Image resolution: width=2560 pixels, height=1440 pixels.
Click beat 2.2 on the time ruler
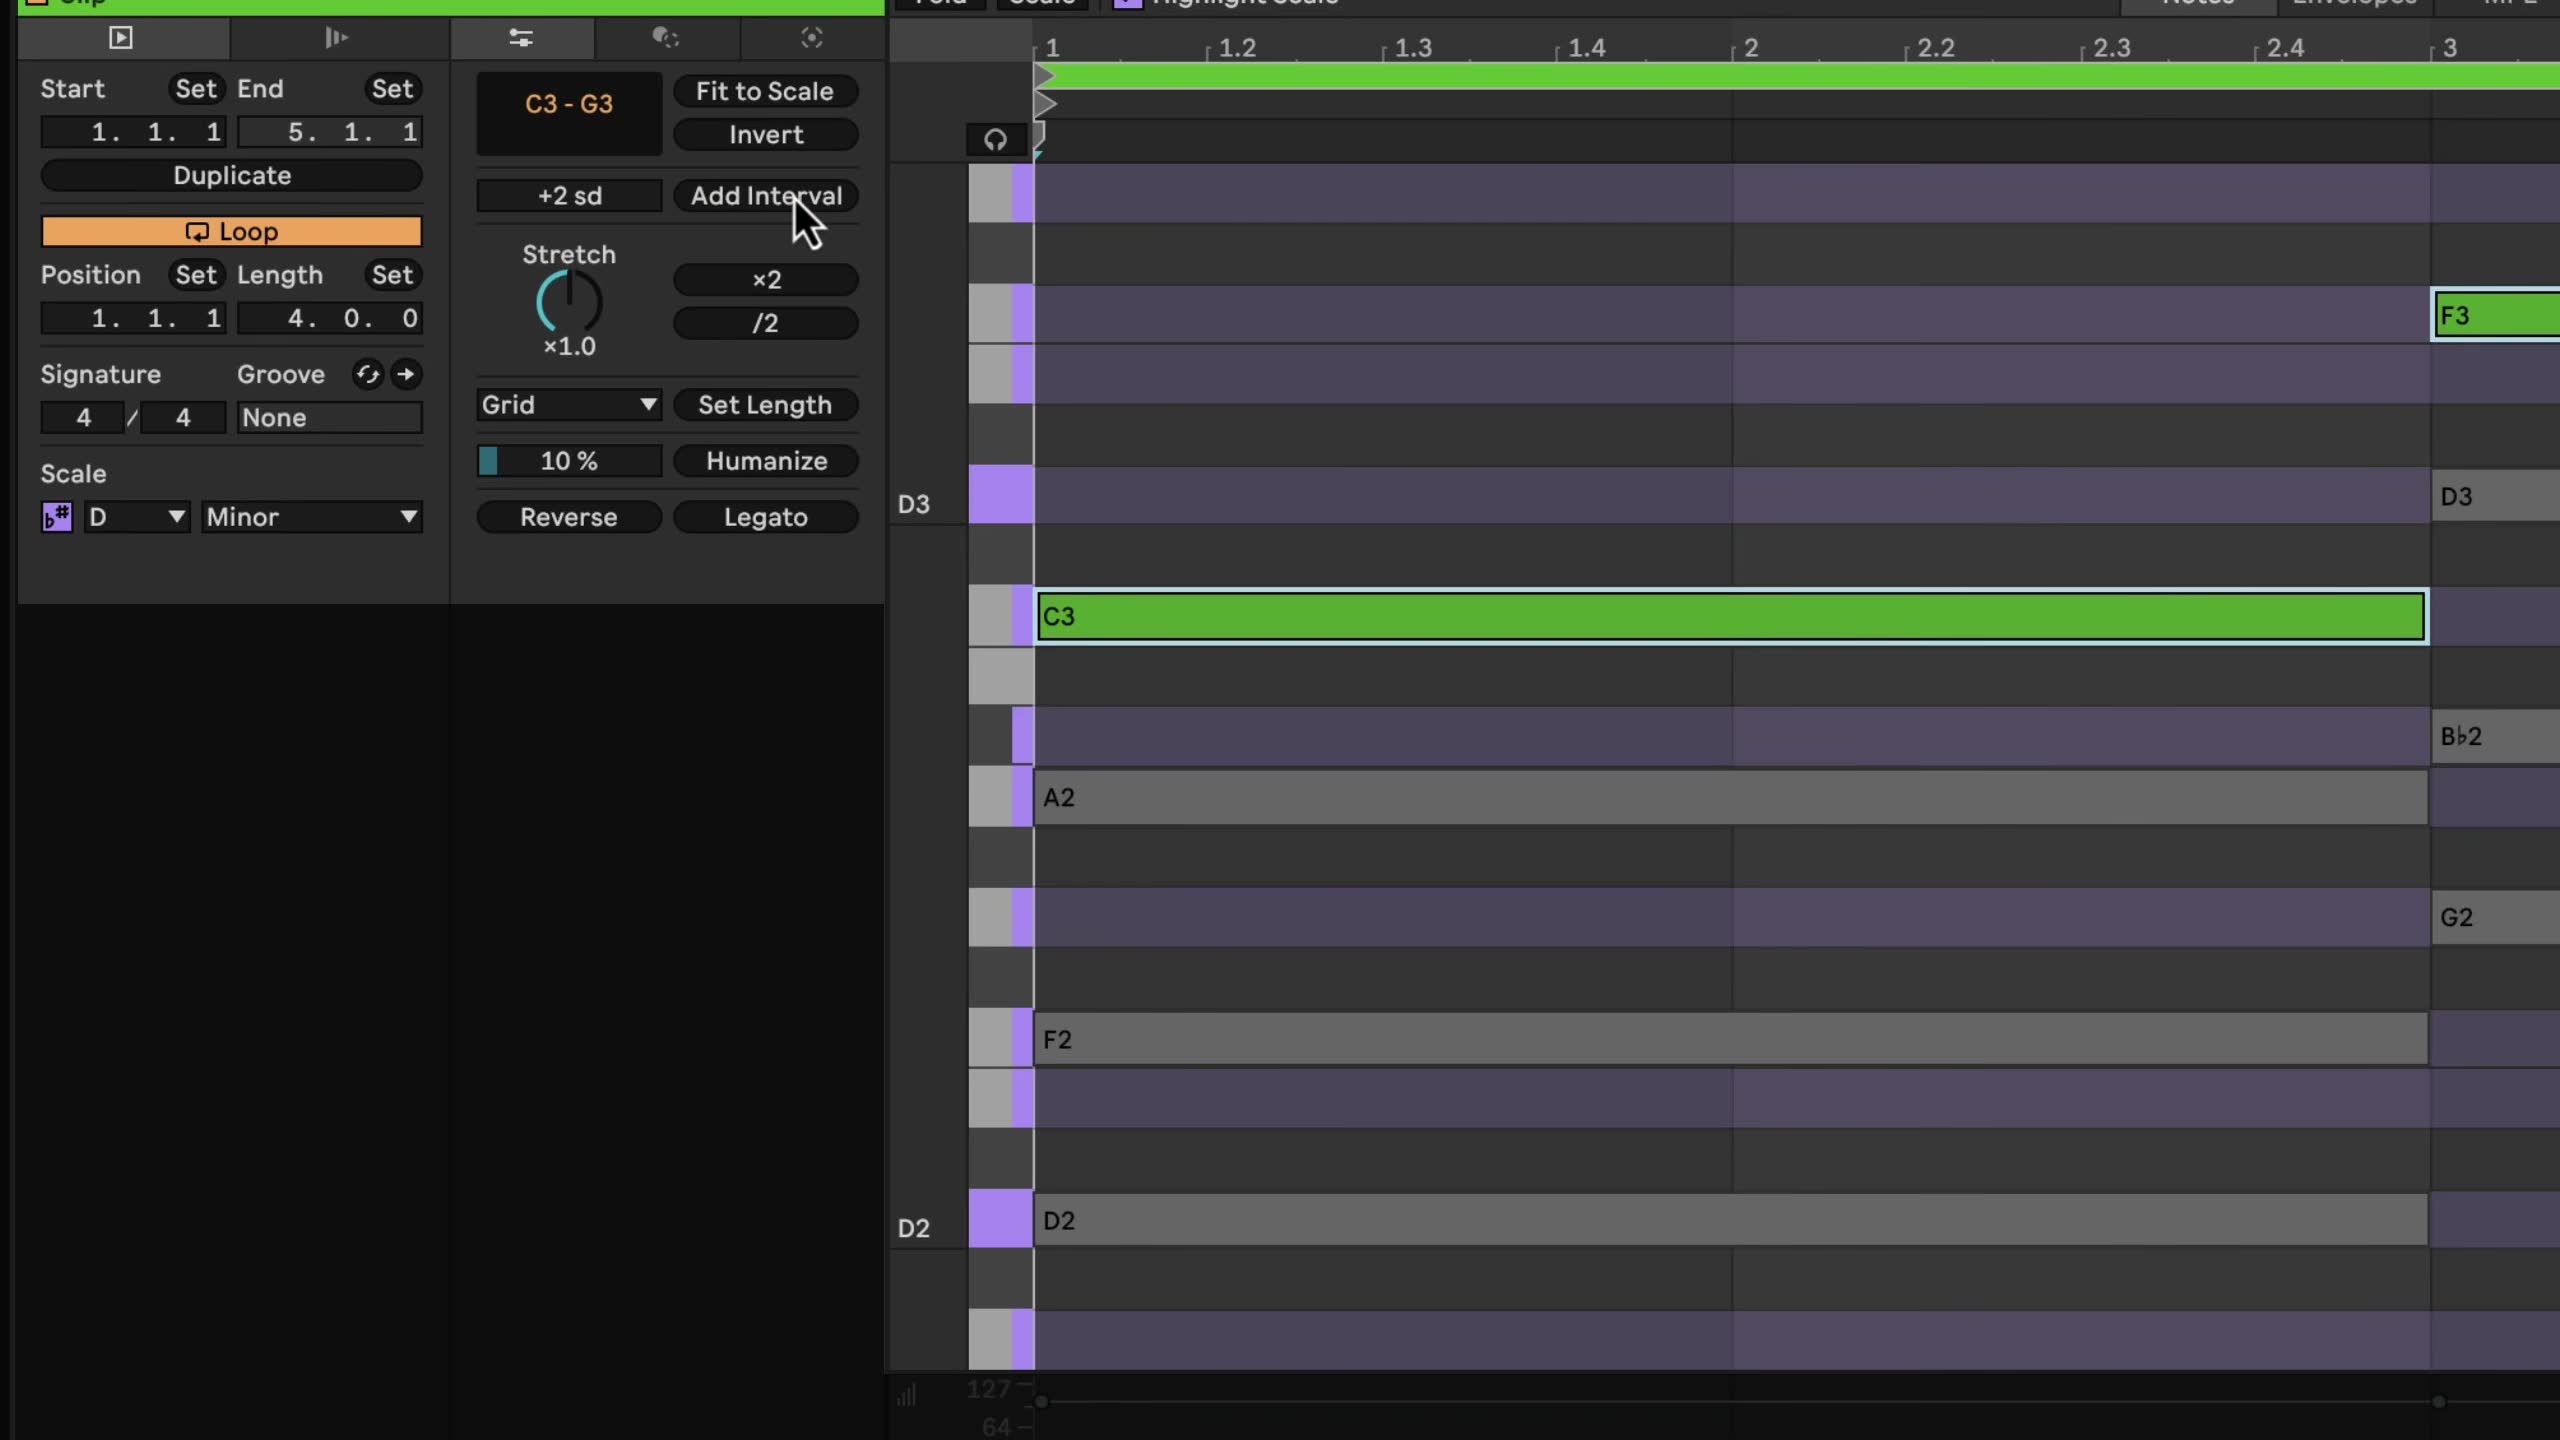coord(1936,48)
